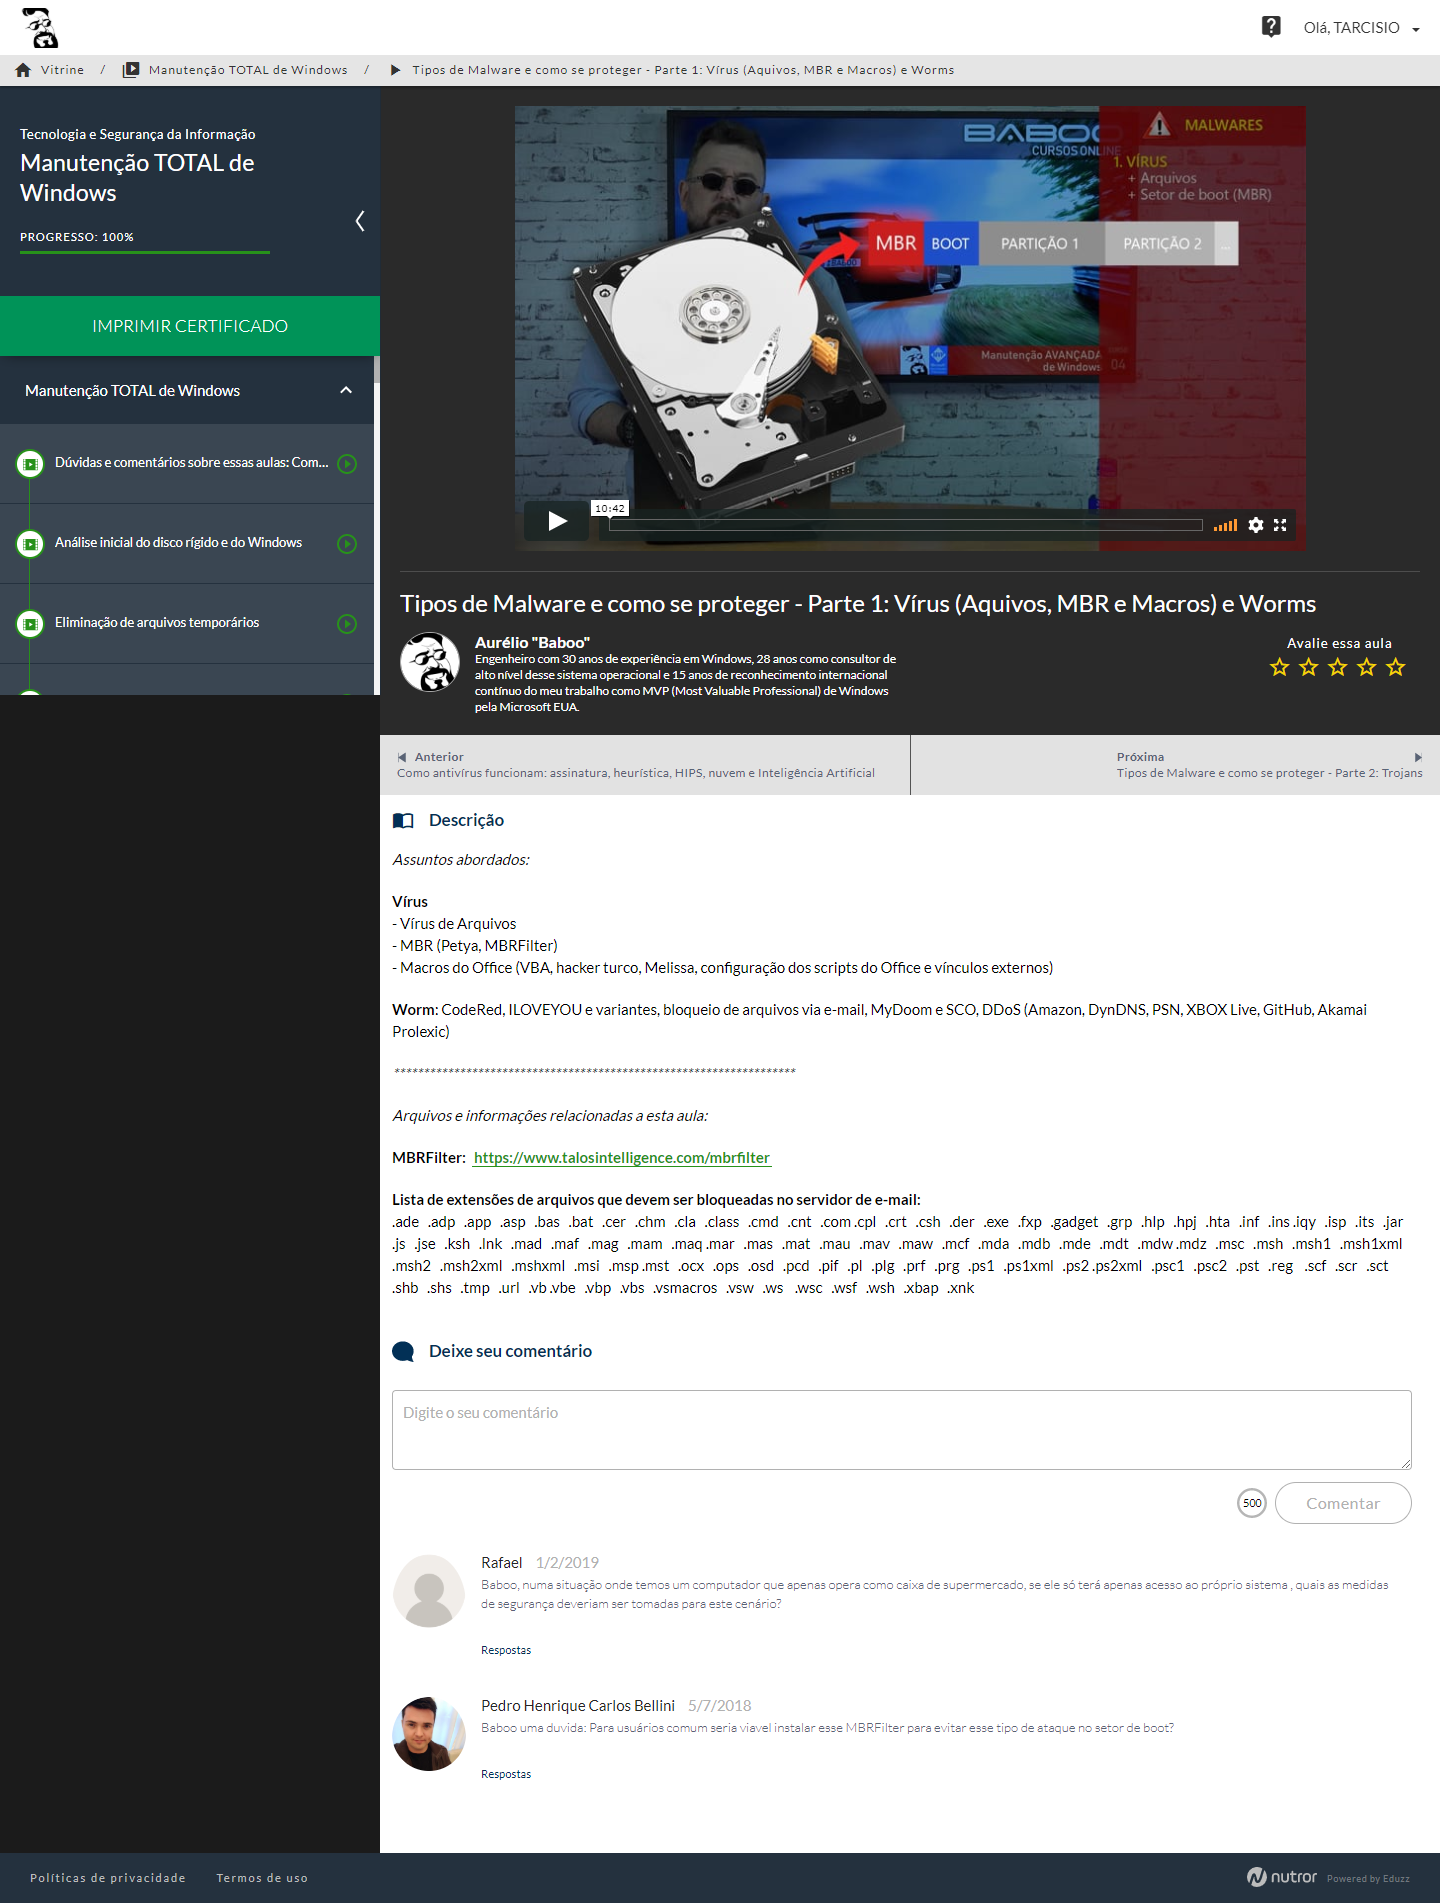Image resolution: width=1440 pixels, height=1903 pixels.
Task: Rate the lesson with five stars
Action: point(1396,667)
